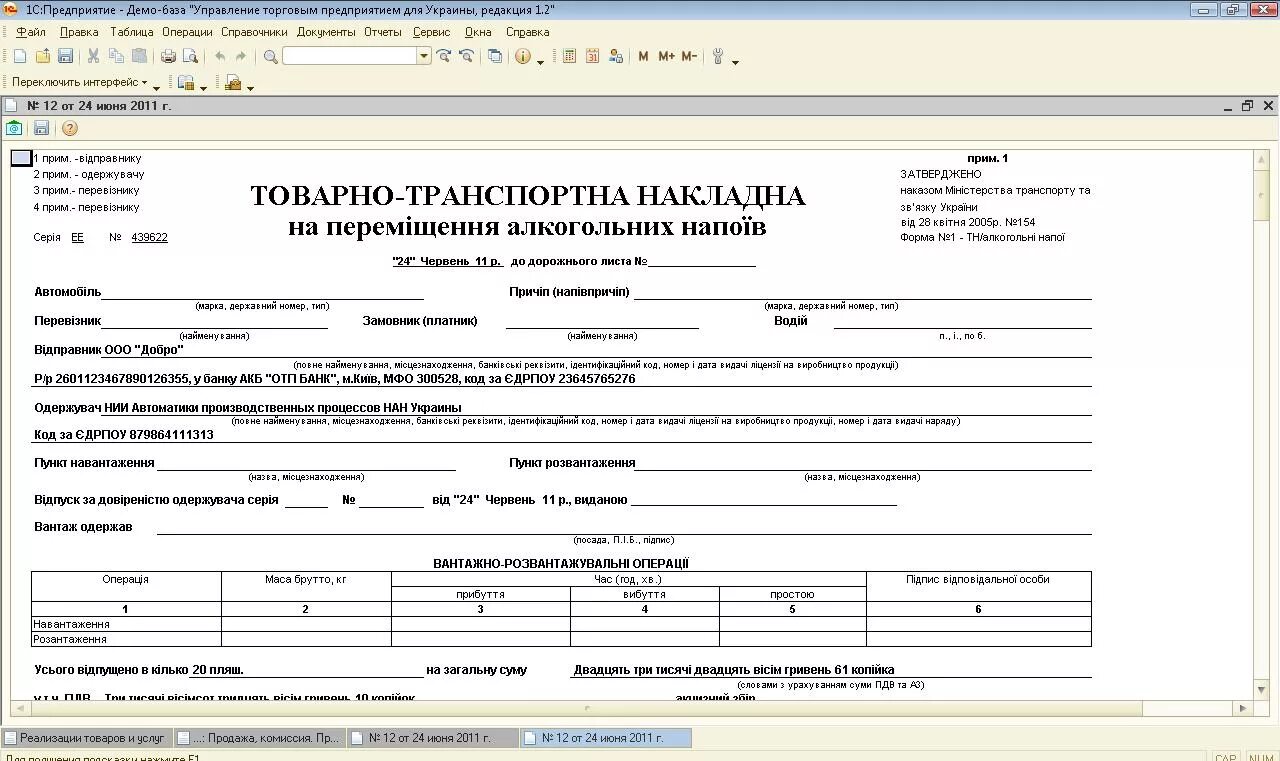Viewport: 1280px width, 761px height.
Task: Click the sender name ООО "Добро"
Action: pos(144,350)
